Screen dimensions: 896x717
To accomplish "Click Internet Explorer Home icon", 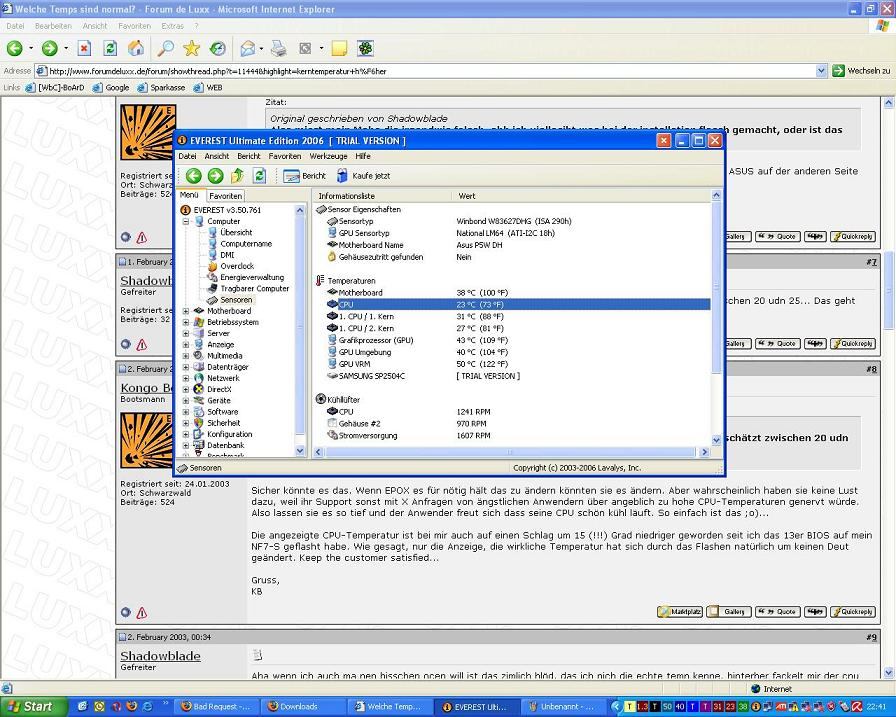I will [x=136, y=49].
